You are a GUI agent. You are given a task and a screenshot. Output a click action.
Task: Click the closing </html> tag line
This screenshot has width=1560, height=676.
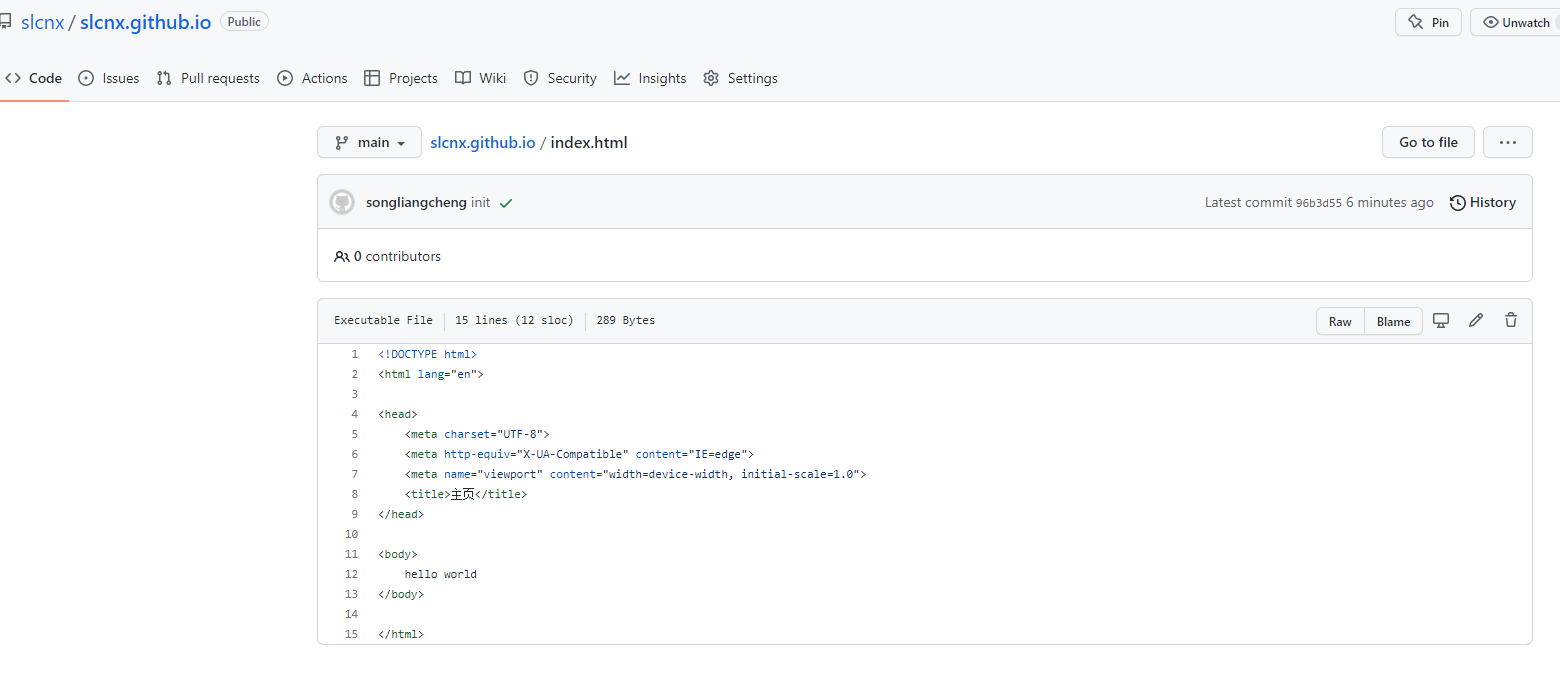pyautogui.click(x=401, y=634)
